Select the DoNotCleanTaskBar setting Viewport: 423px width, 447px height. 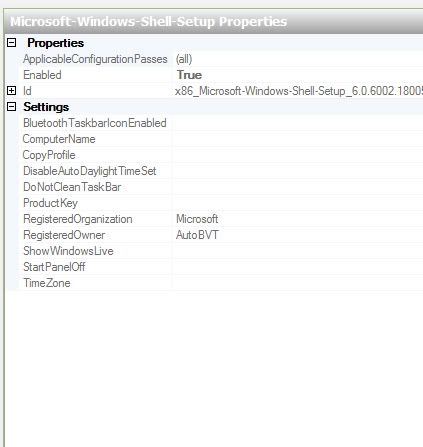[72, 187]
